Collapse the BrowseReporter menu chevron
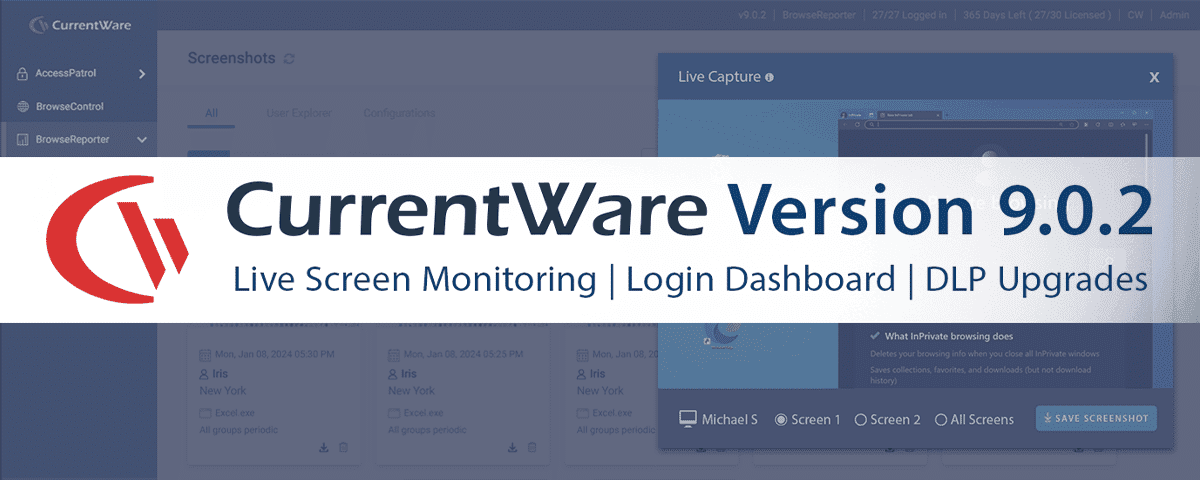The width and height of the screenshot is (1200, 480). click(x=142, y=140)
